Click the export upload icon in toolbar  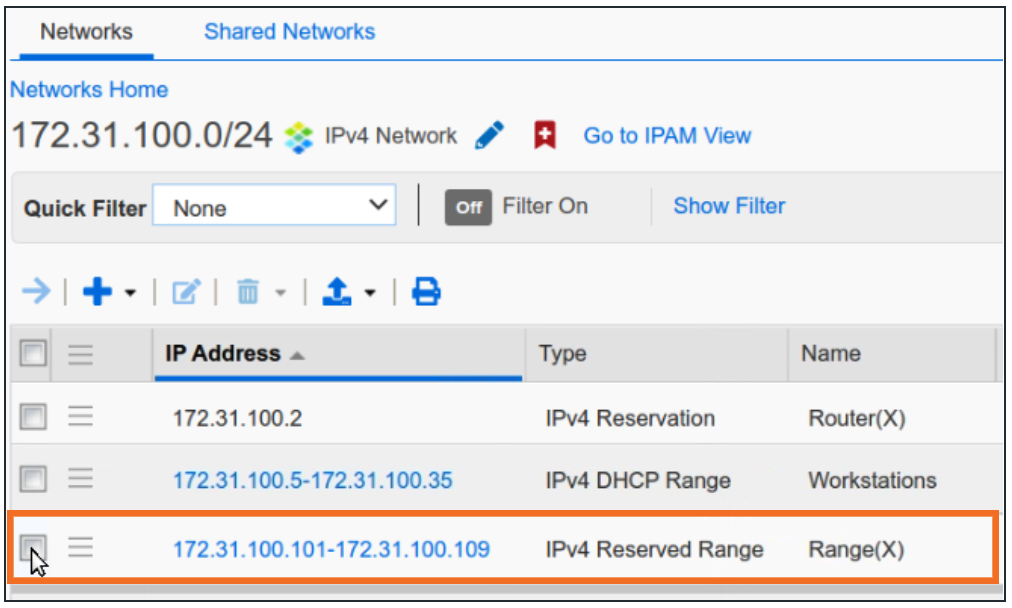(338, 292)
